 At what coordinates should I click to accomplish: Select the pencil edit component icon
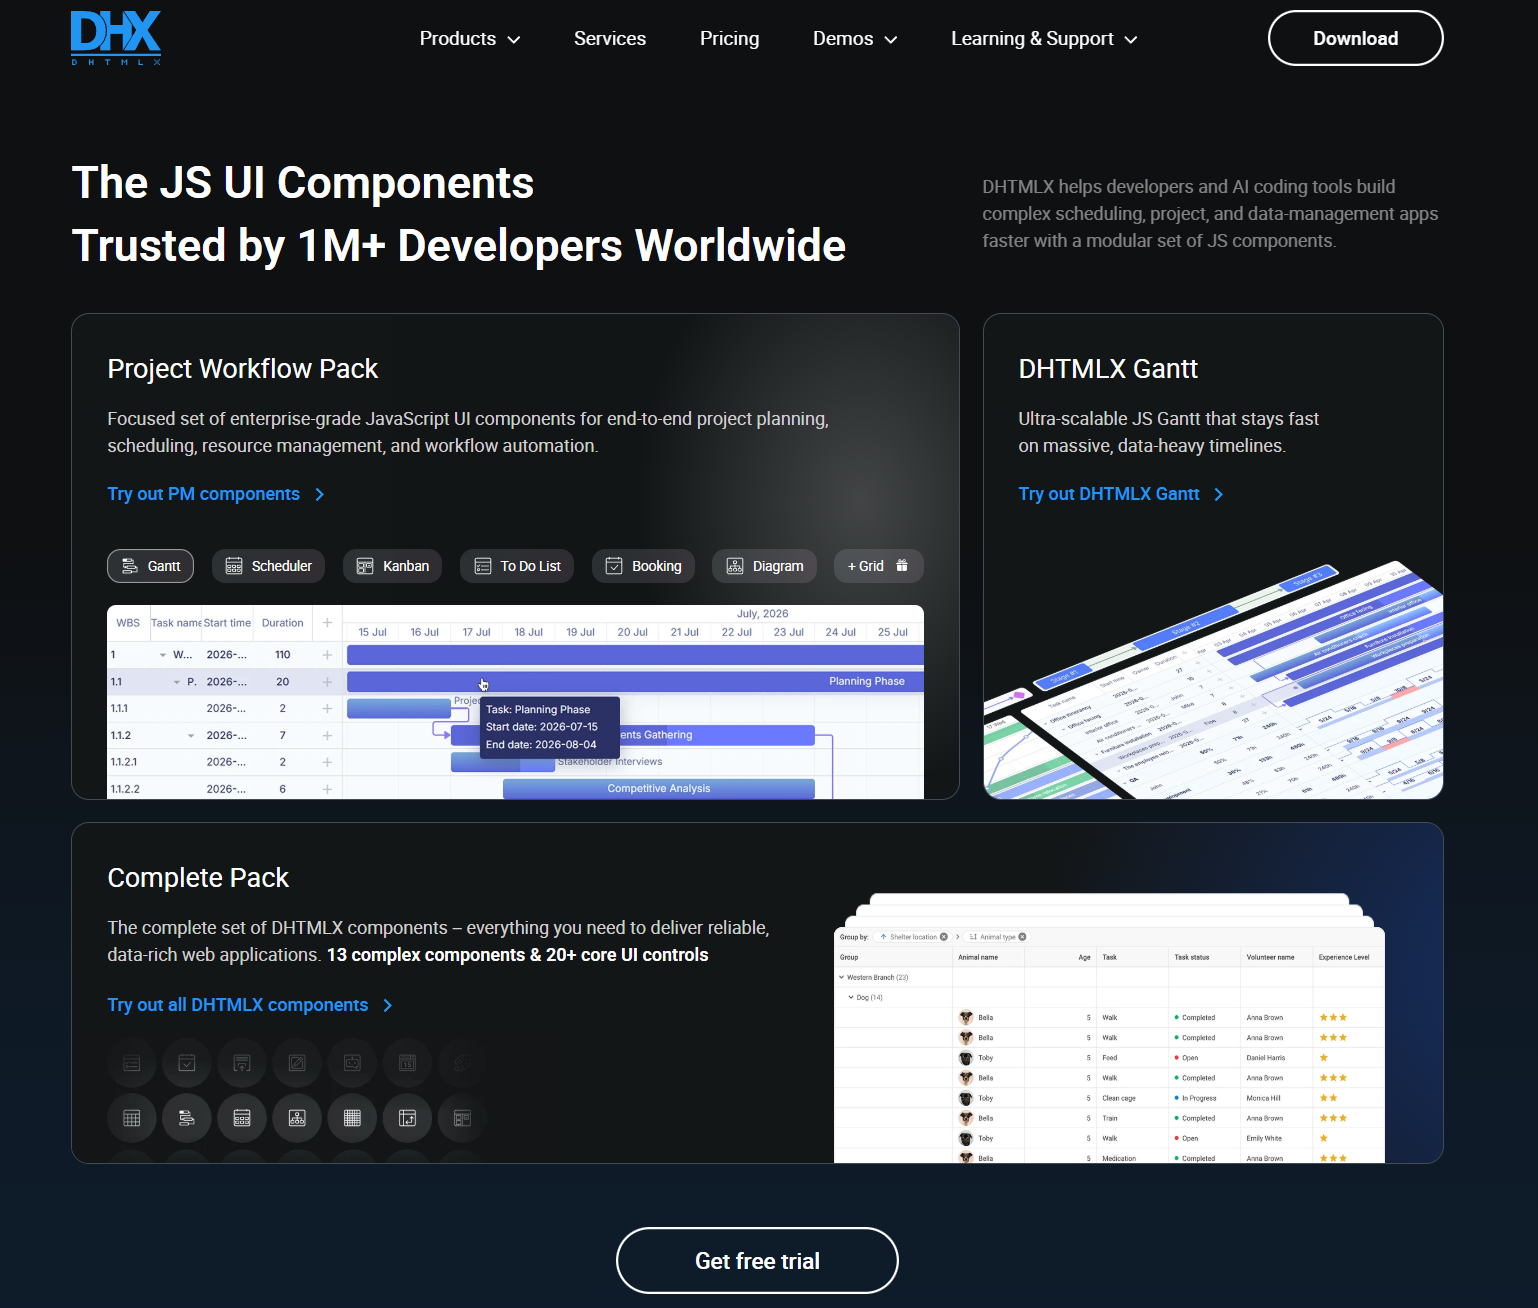[x=297, y=1063]
